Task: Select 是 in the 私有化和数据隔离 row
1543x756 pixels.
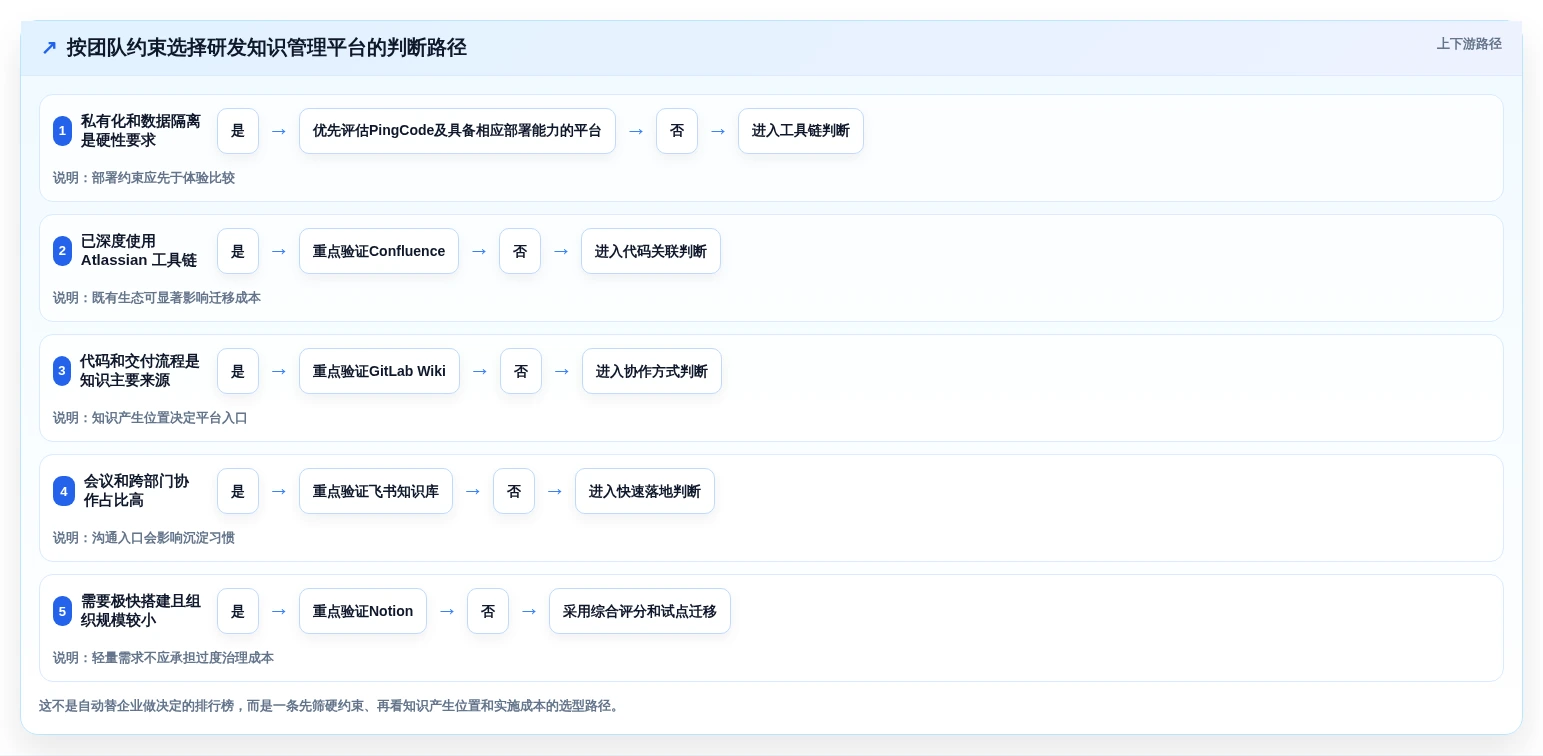Action: [238, 131]
